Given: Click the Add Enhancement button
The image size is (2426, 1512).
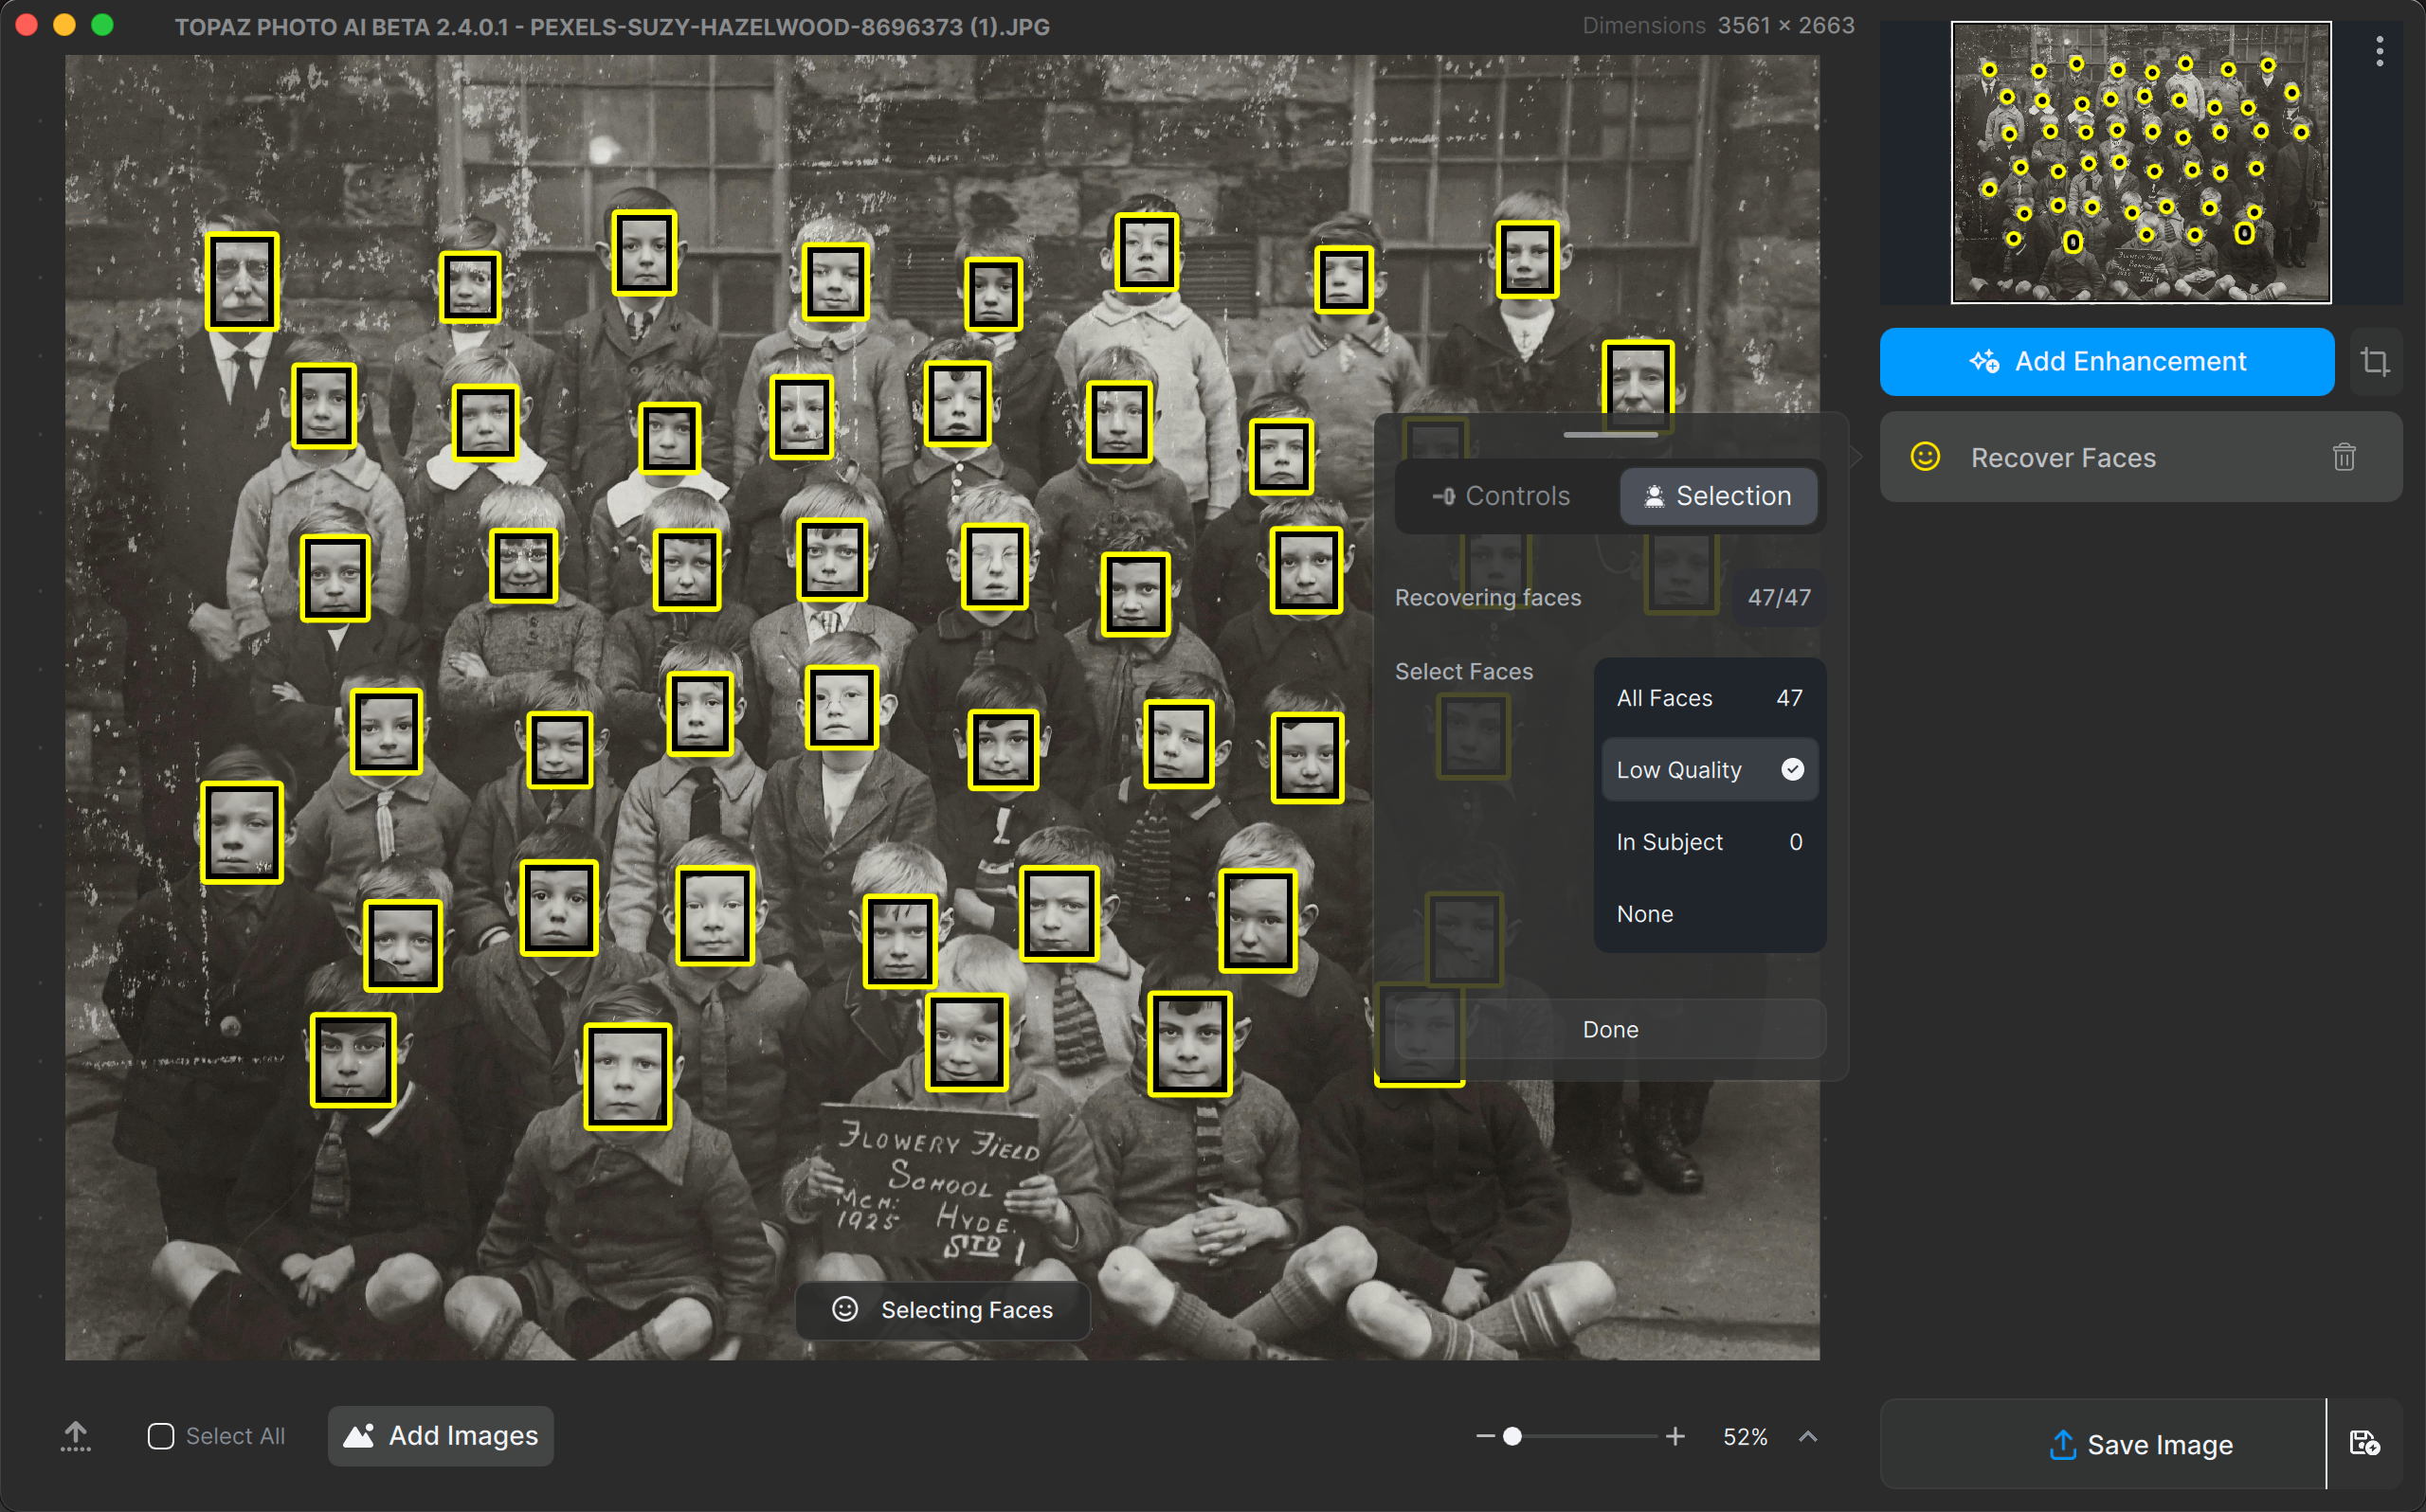Looking at the screenshot, I should (x=2106, y=362).
